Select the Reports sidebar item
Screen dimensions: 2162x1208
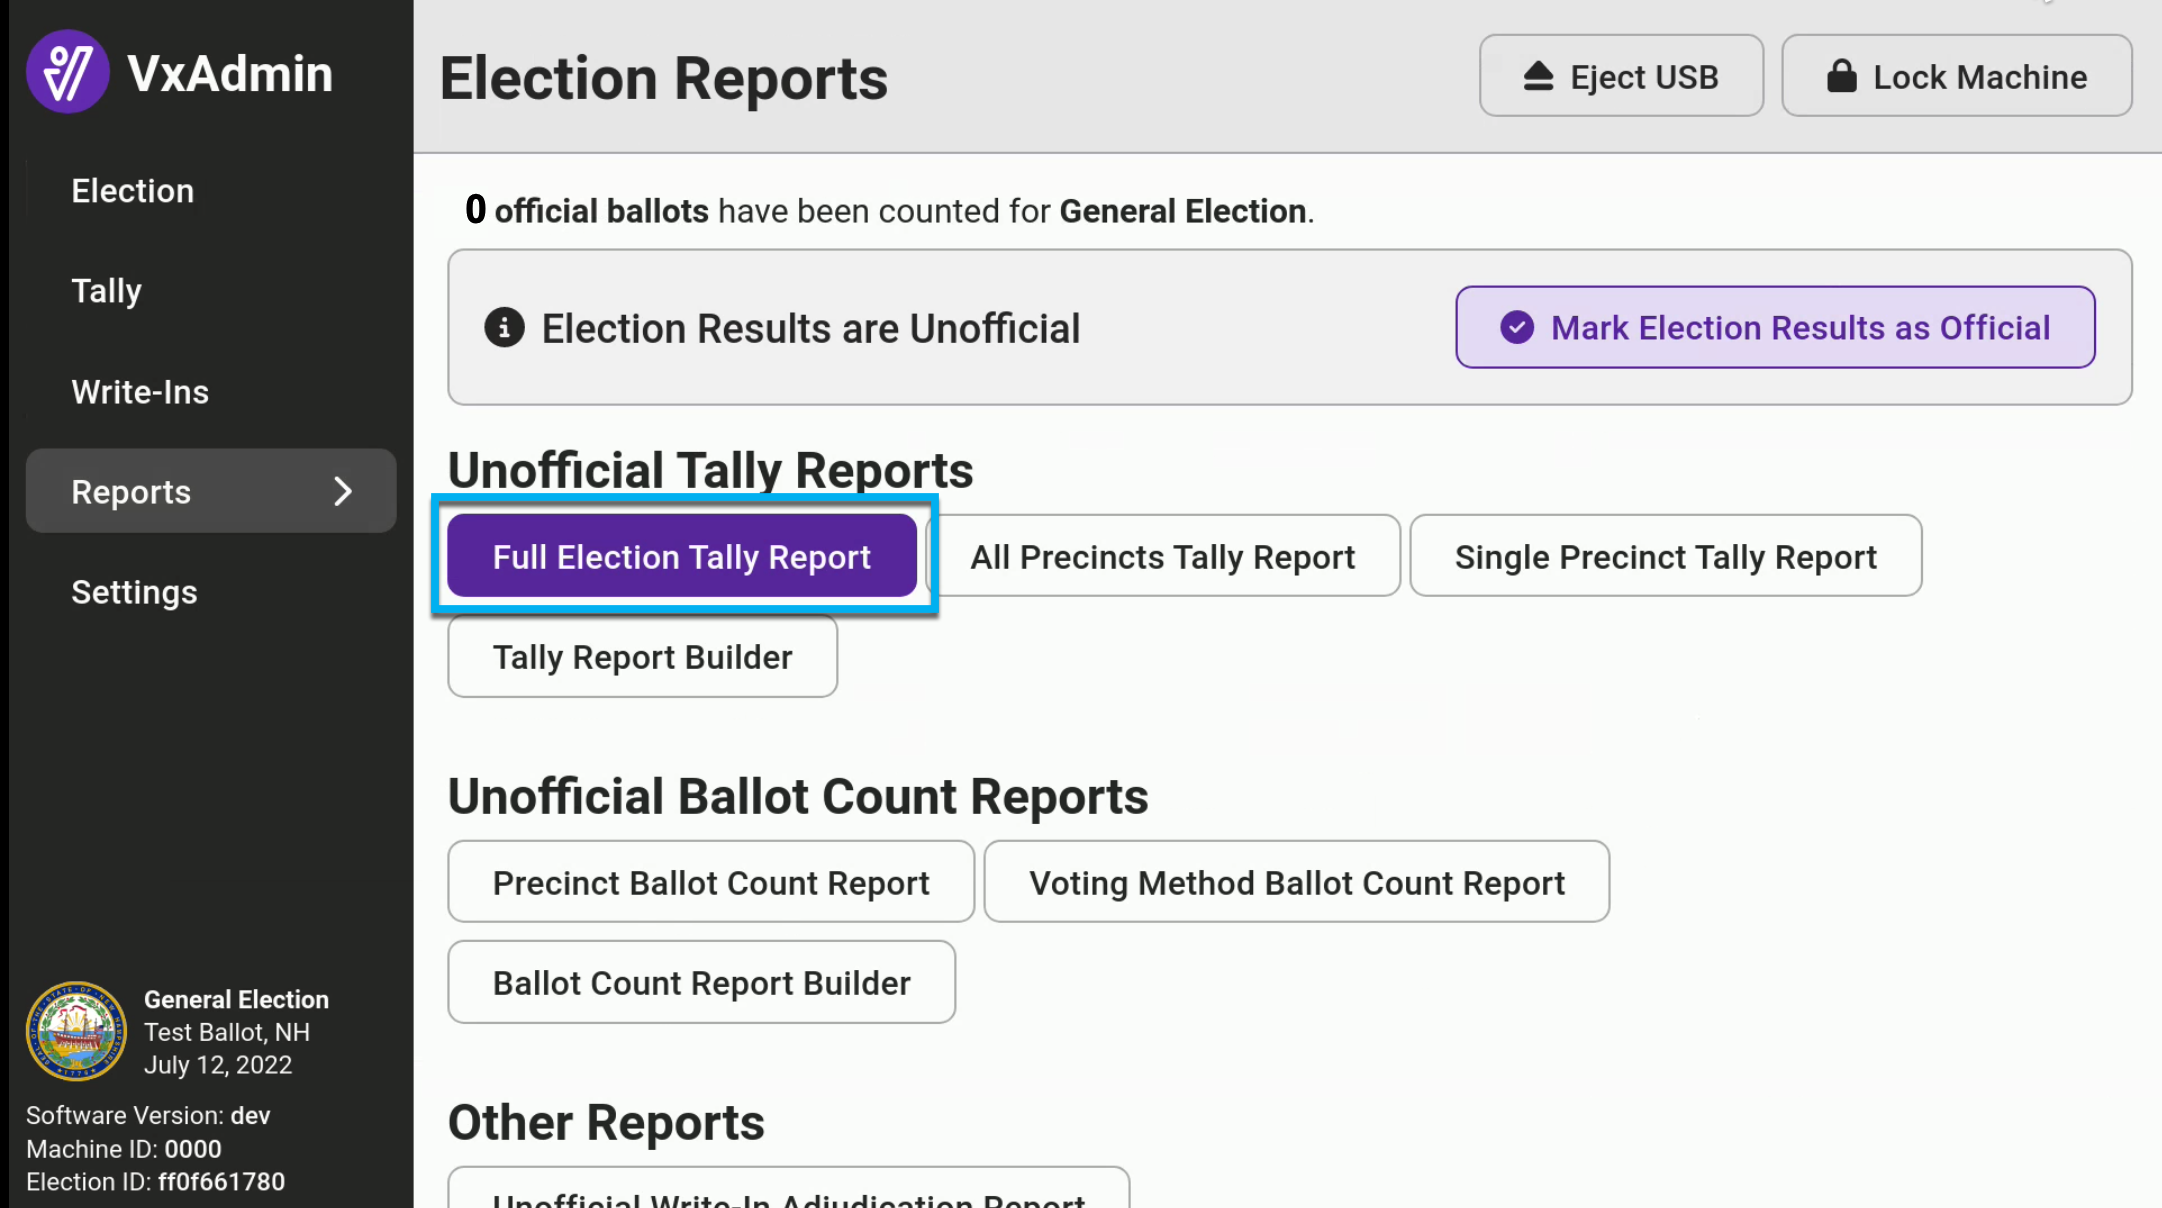pyautogui.click(x=211, y=491)
